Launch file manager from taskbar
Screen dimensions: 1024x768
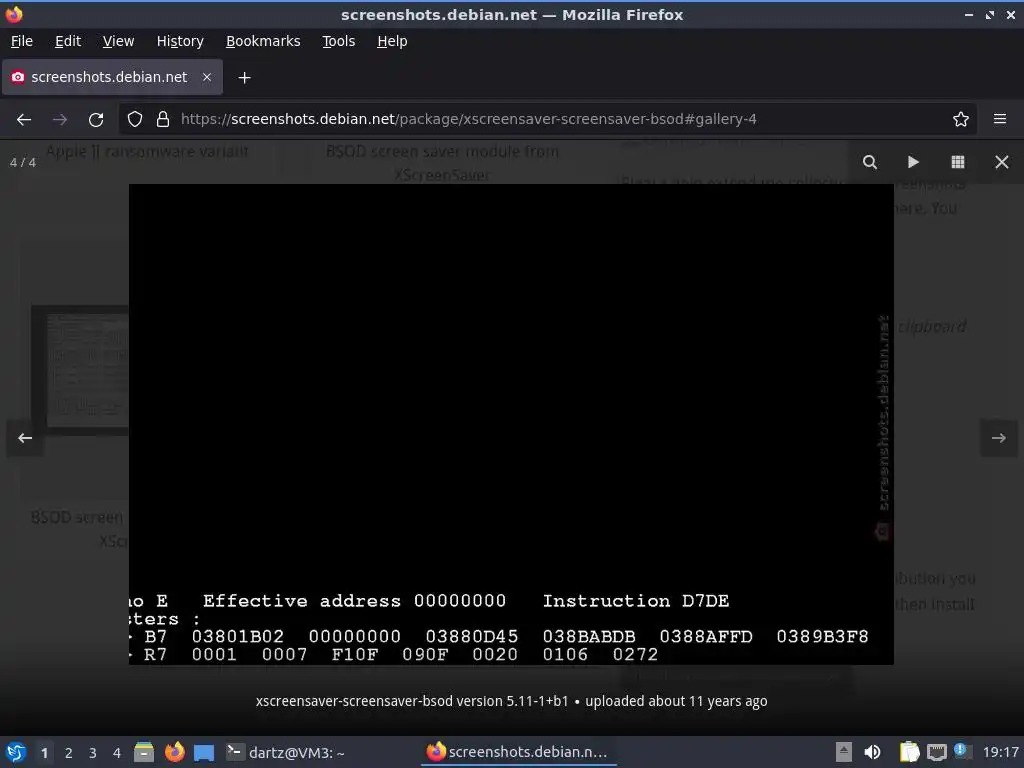click(144, 752)
